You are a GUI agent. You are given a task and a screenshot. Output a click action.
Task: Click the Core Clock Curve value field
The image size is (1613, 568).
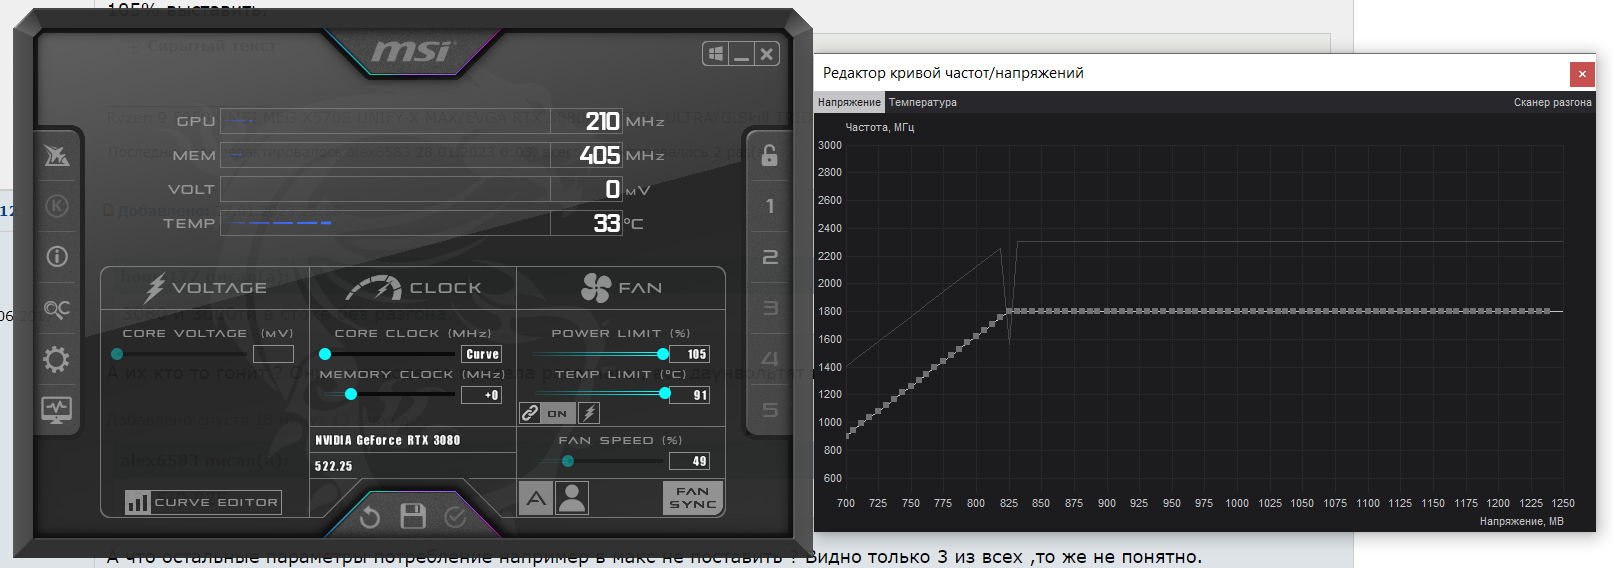482,354
